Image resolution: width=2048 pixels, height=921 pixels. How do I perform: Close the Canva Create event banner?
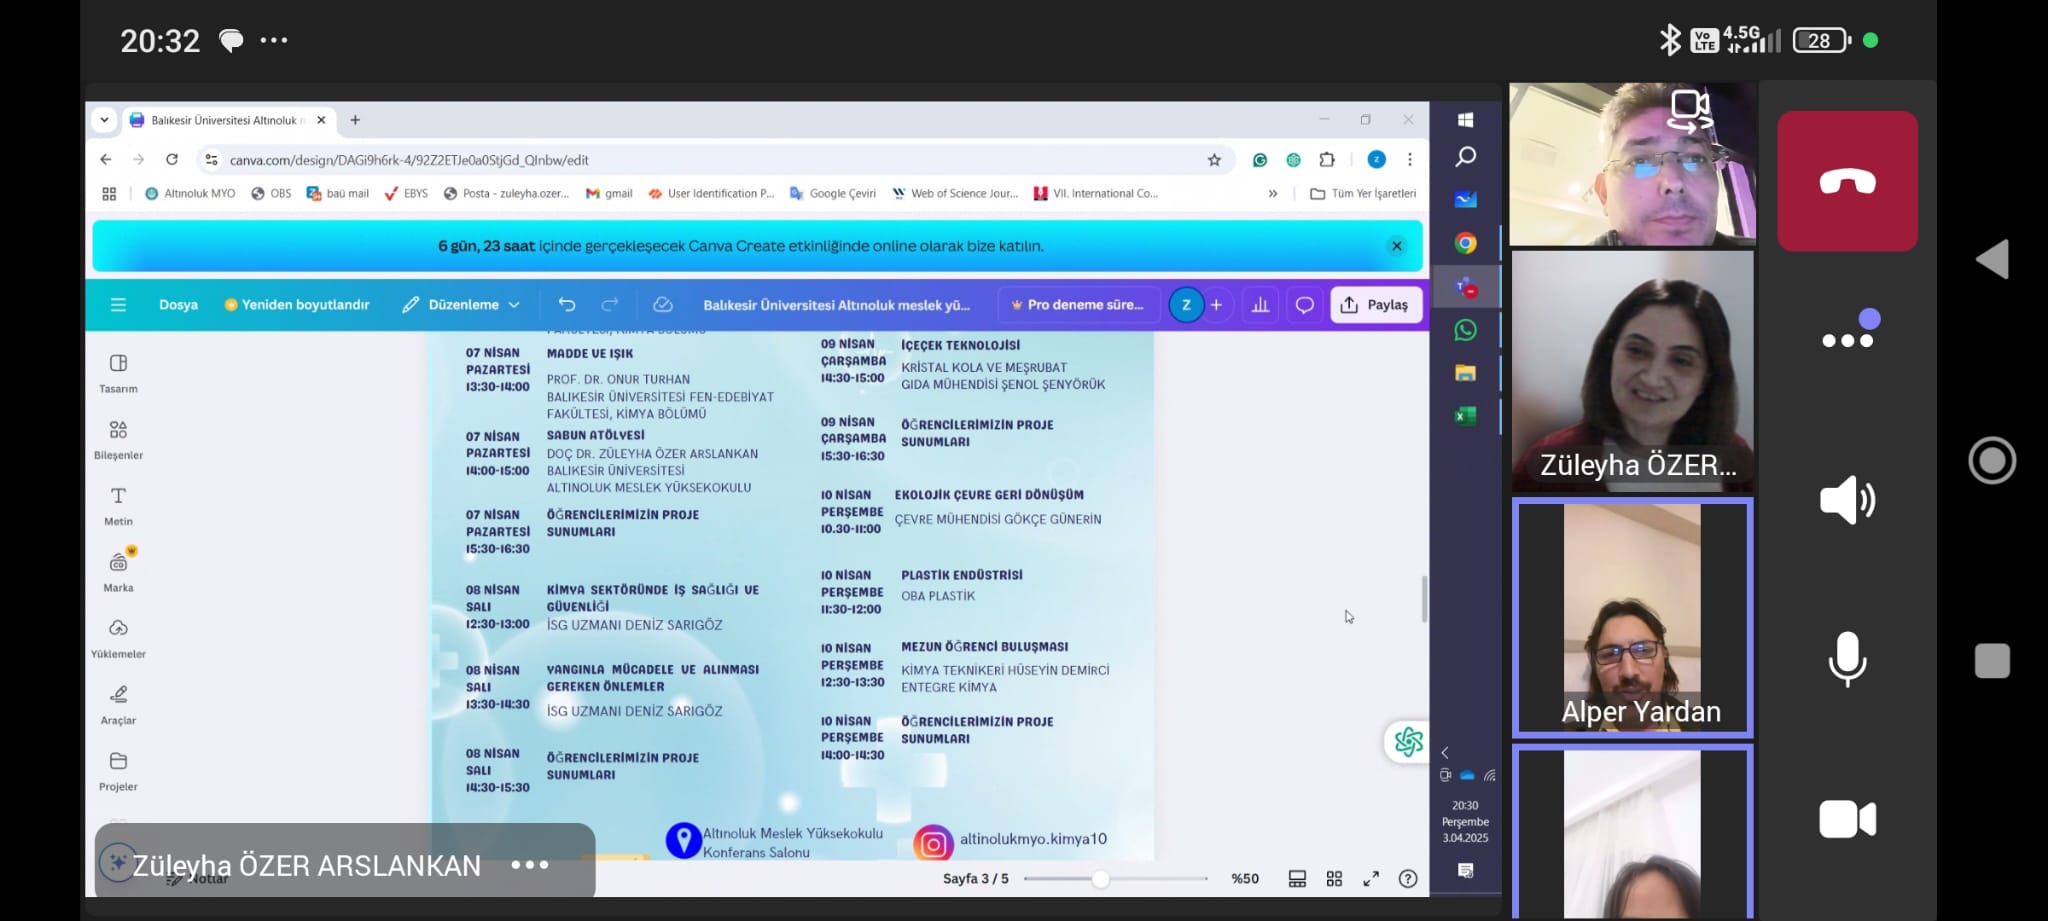click(1397, 246)
